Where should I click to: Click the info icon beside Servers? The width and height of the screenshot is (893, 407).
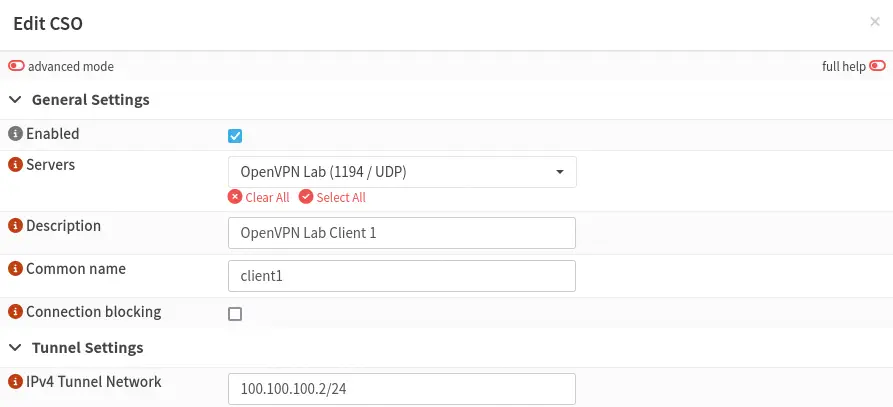point(15,165)
